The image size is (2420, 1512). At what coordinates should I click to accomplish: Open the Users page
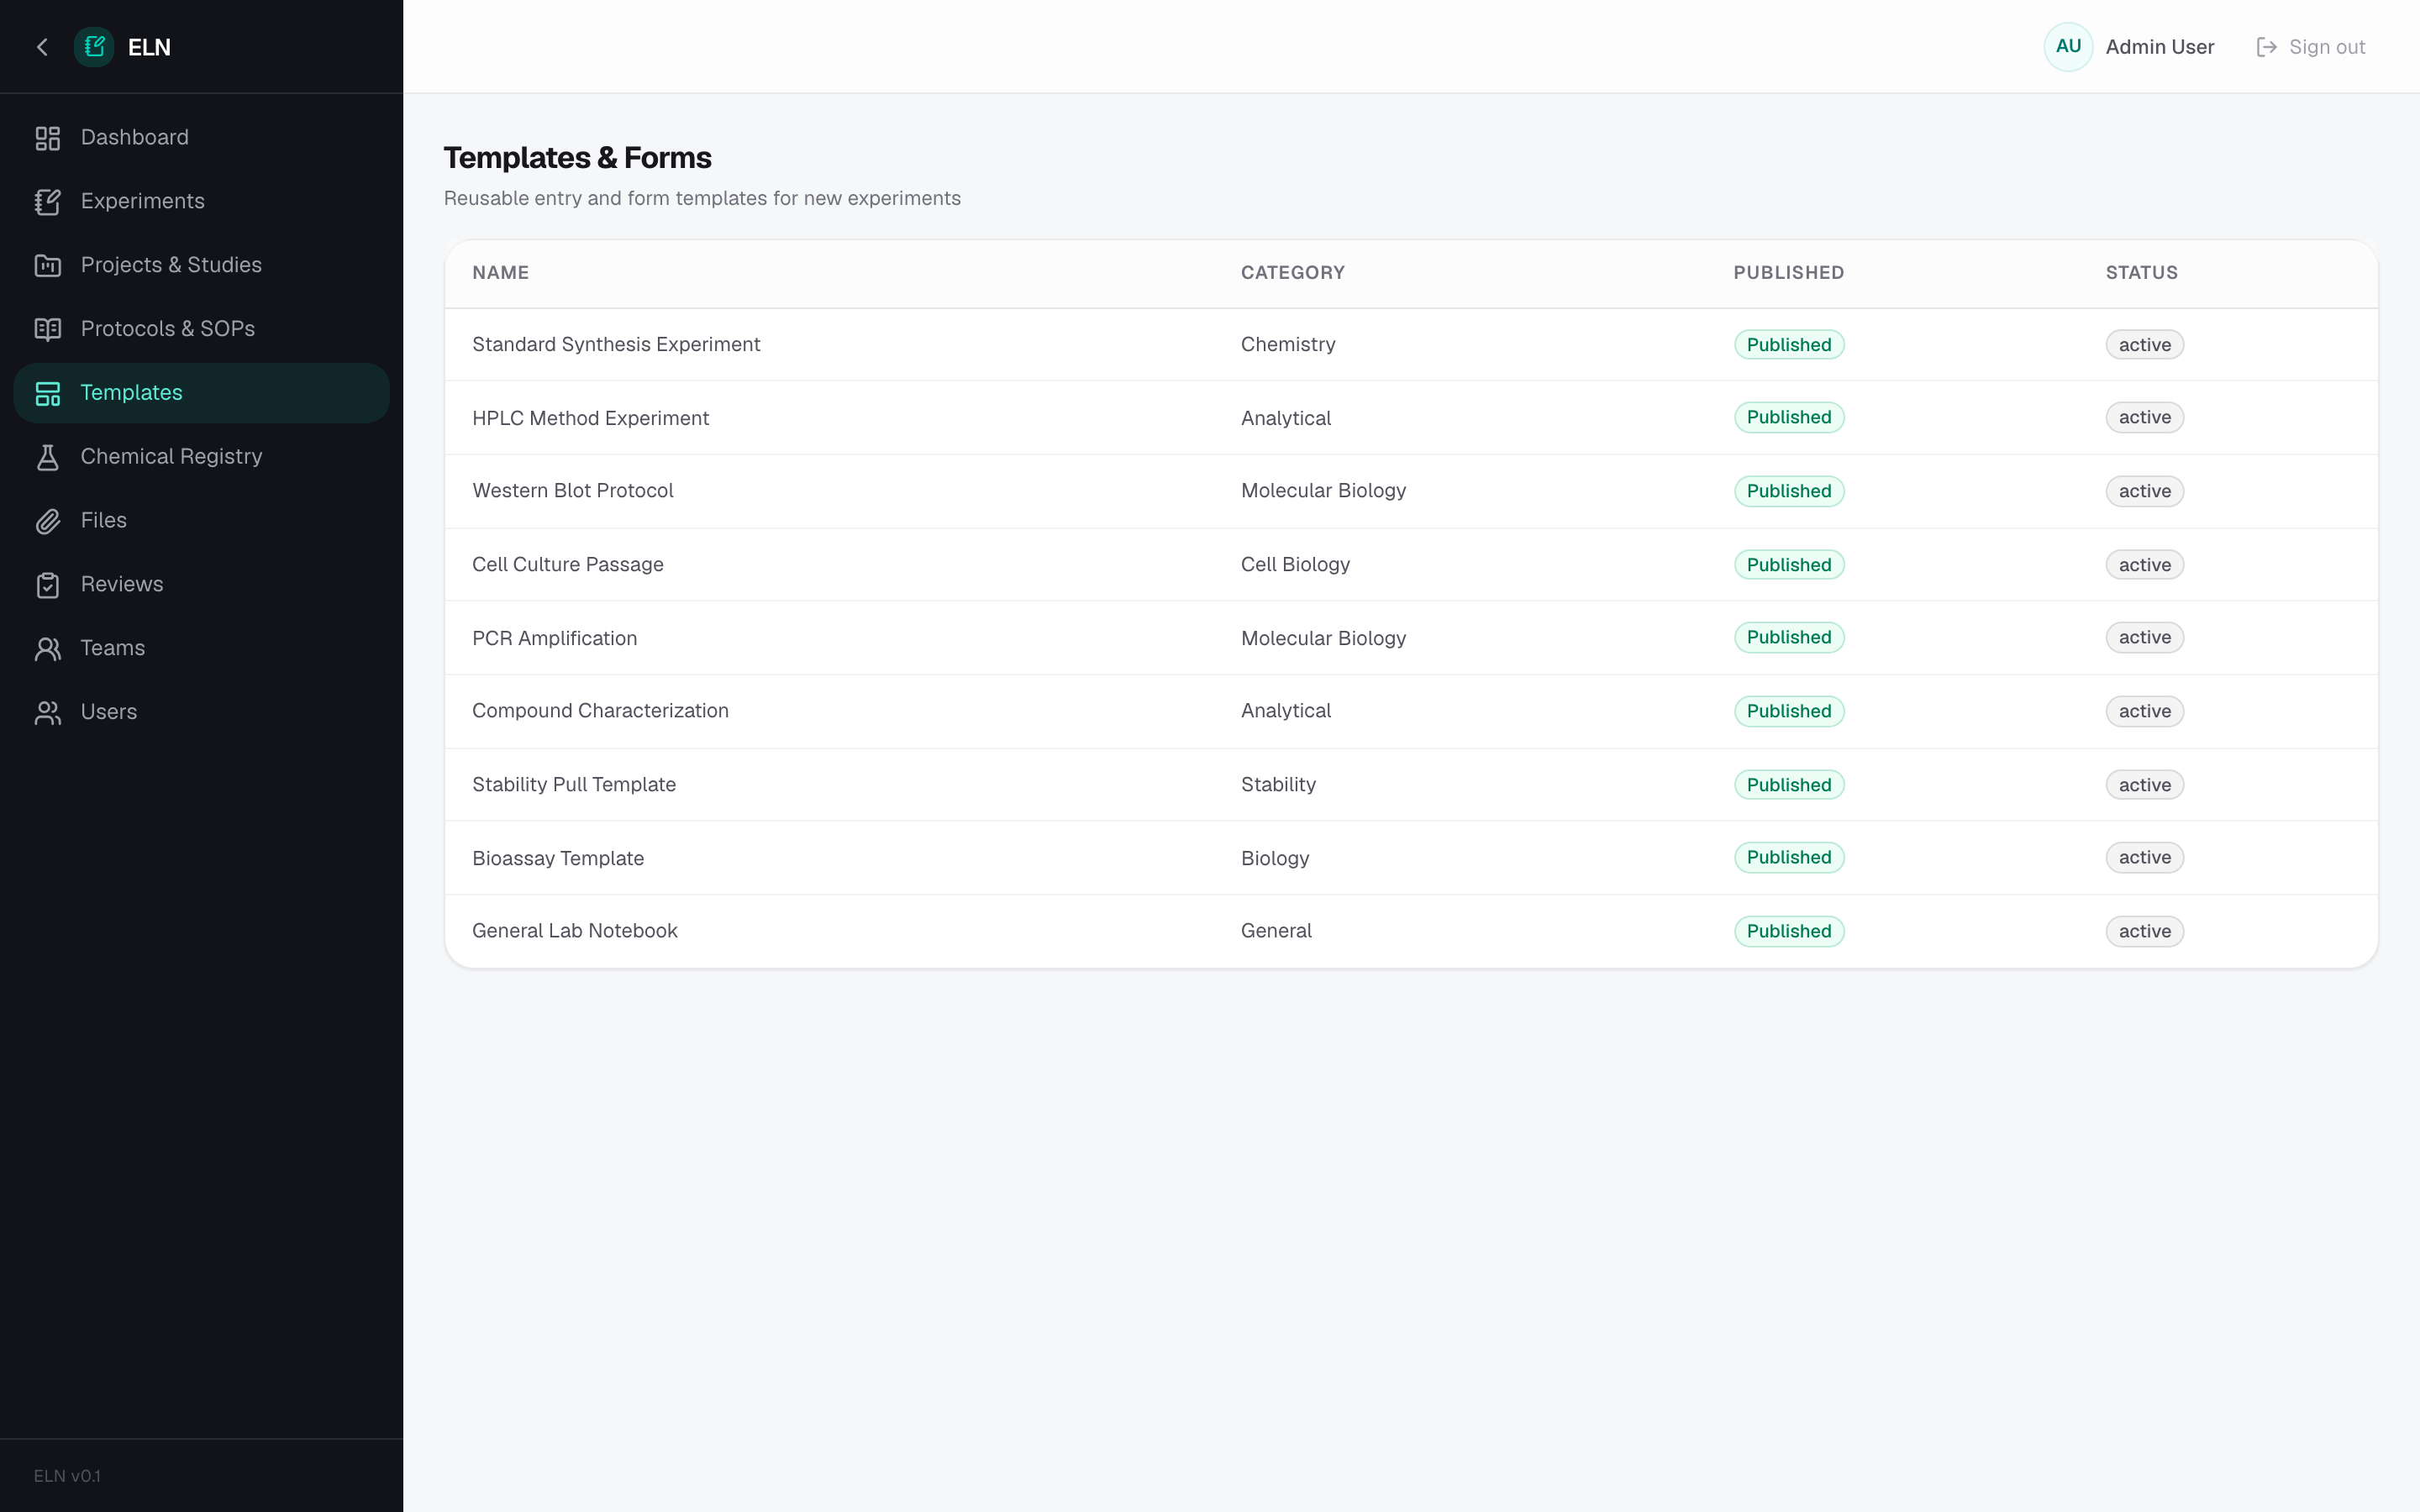tap(201, 712)
